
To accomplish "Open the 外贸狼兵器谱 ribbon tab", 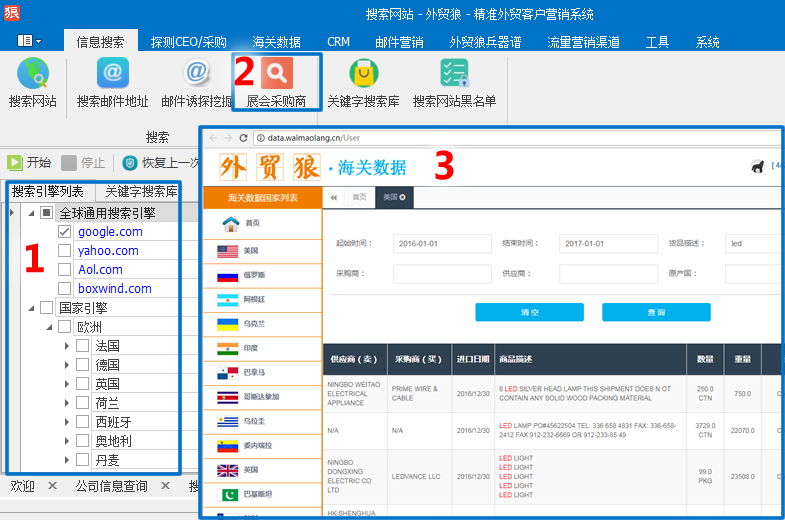I will (485, 42).
